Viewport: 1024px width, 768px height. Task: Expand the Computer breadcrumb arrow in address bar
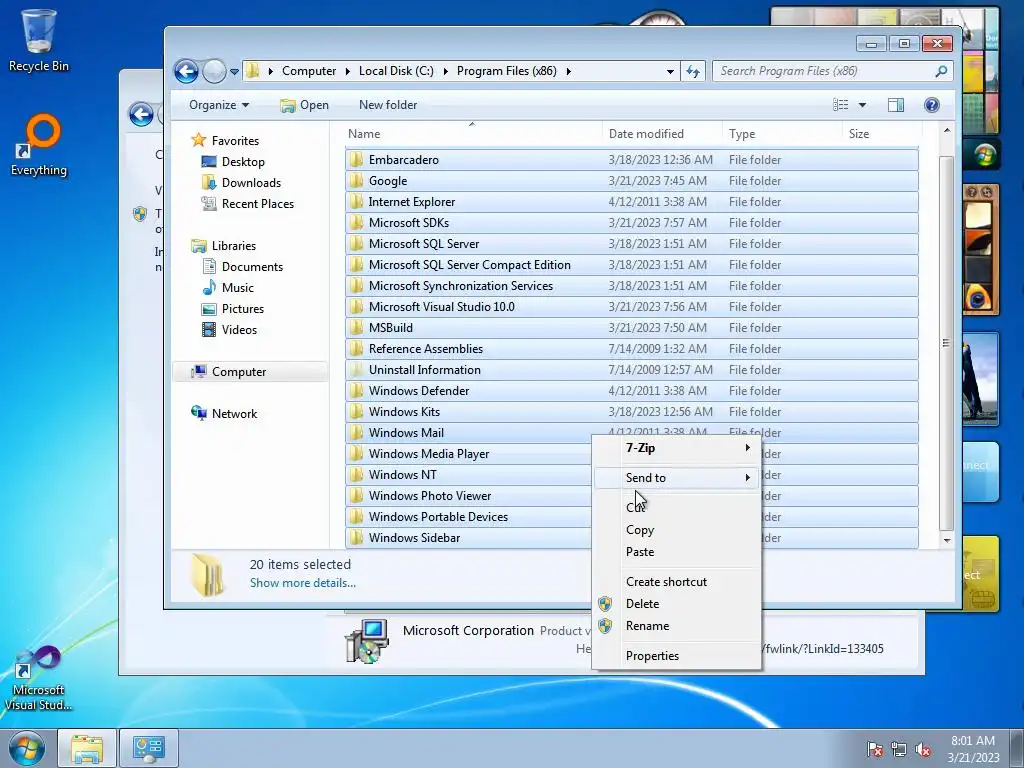click(x=348, y=71)
